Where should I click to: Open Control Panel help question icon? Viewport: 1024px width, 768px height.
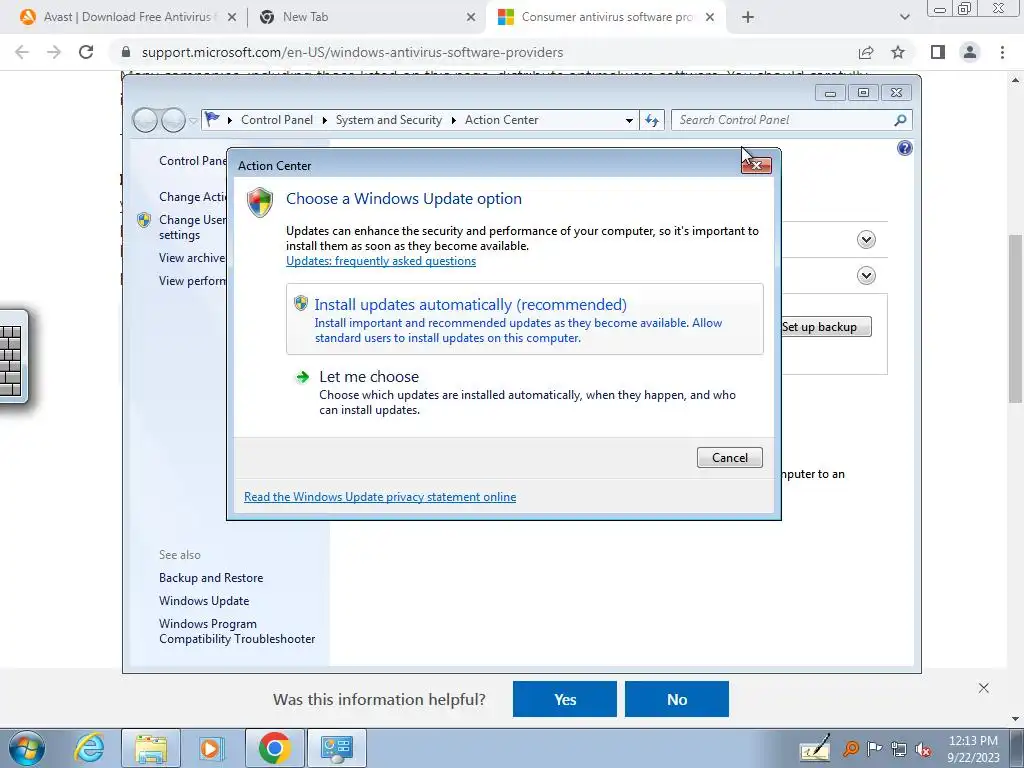[x=904, y=148]
